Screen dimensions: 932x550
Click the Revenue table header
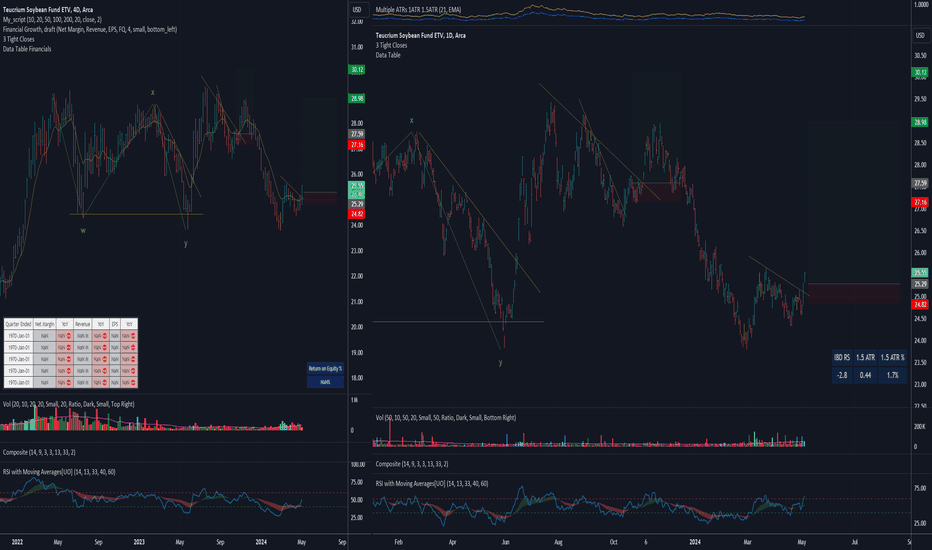coord(83,324)
